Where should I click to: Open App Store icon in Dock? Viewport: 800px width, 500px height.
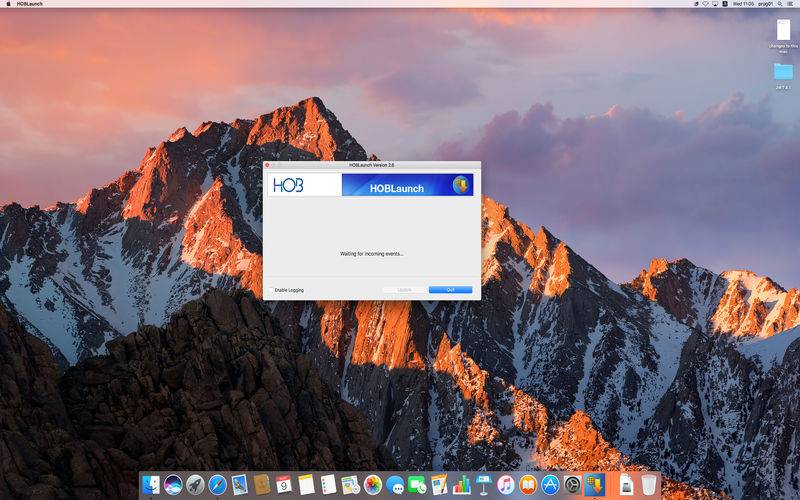click(x=551, y=485)
